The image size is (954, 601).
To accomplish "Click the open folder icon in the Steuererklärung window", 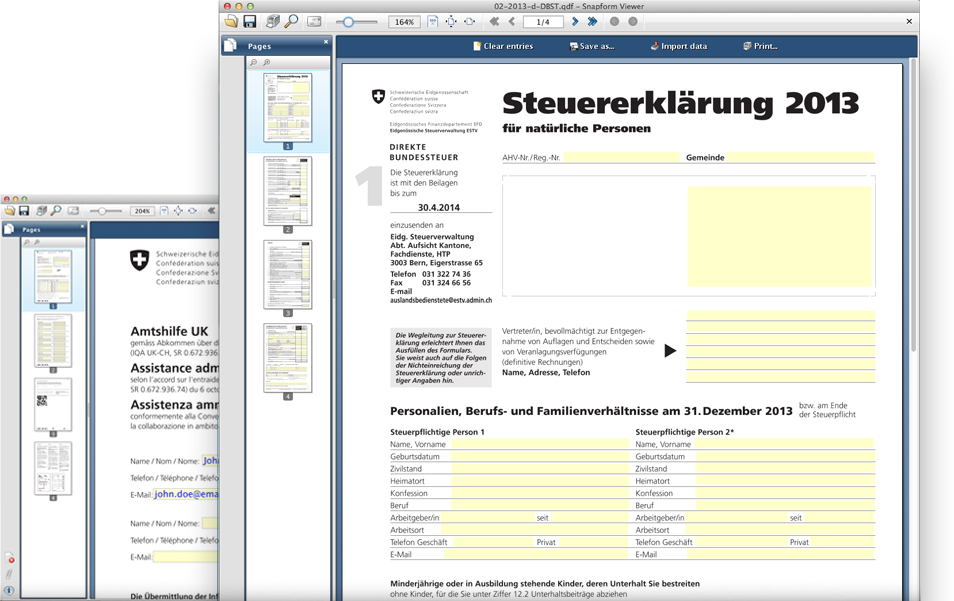I will point(231,21).
